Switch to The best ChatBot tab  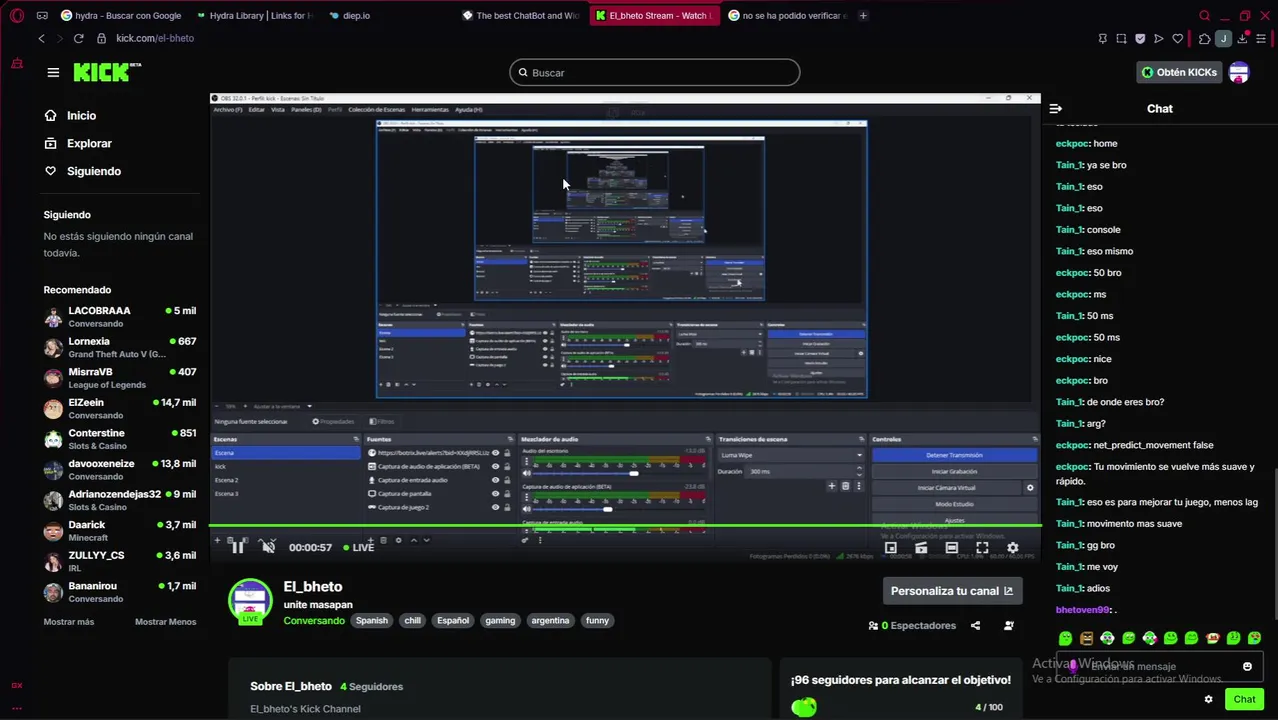coord(521,16)
